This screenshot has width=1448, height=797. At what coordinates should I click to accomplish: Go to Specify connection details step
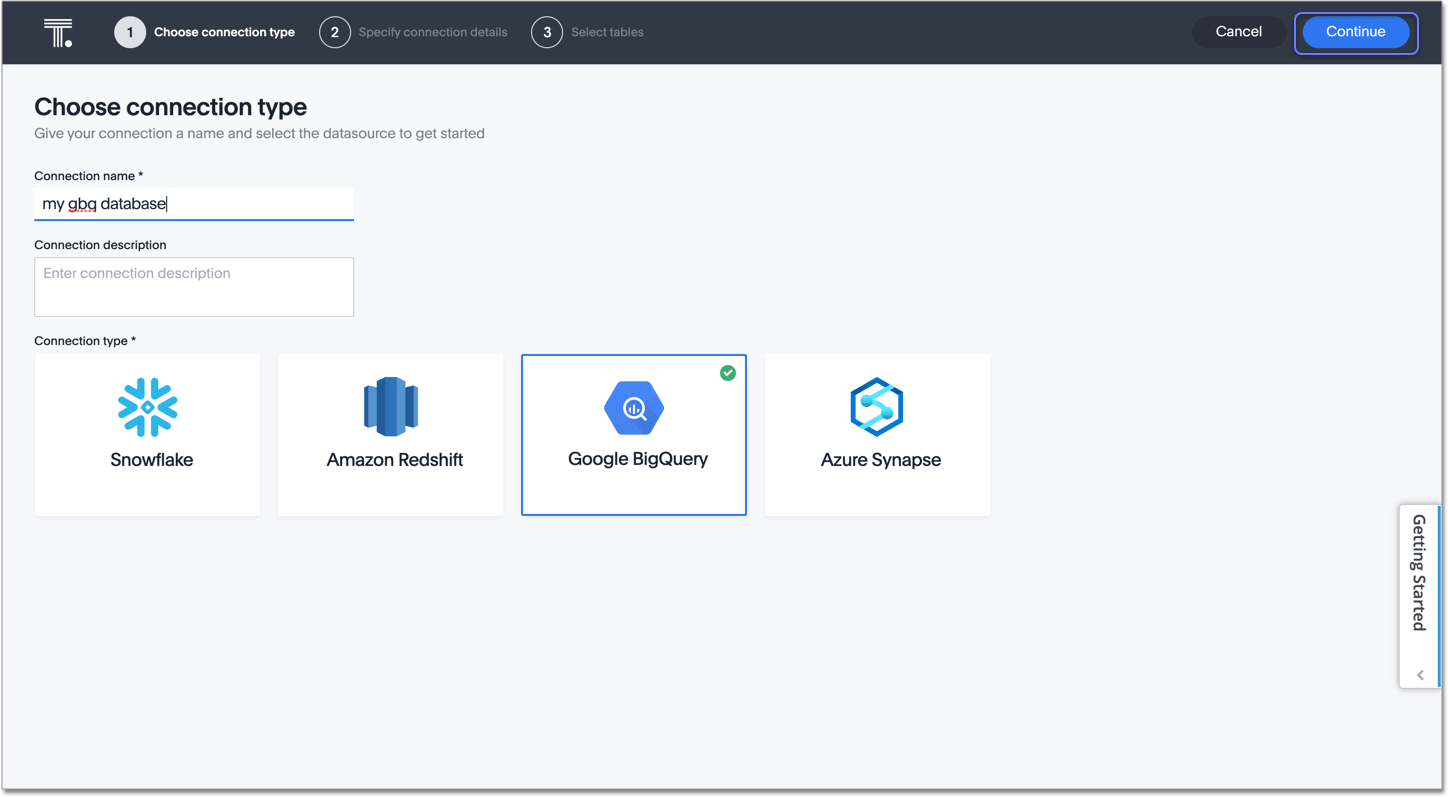(x=432, y=32)
